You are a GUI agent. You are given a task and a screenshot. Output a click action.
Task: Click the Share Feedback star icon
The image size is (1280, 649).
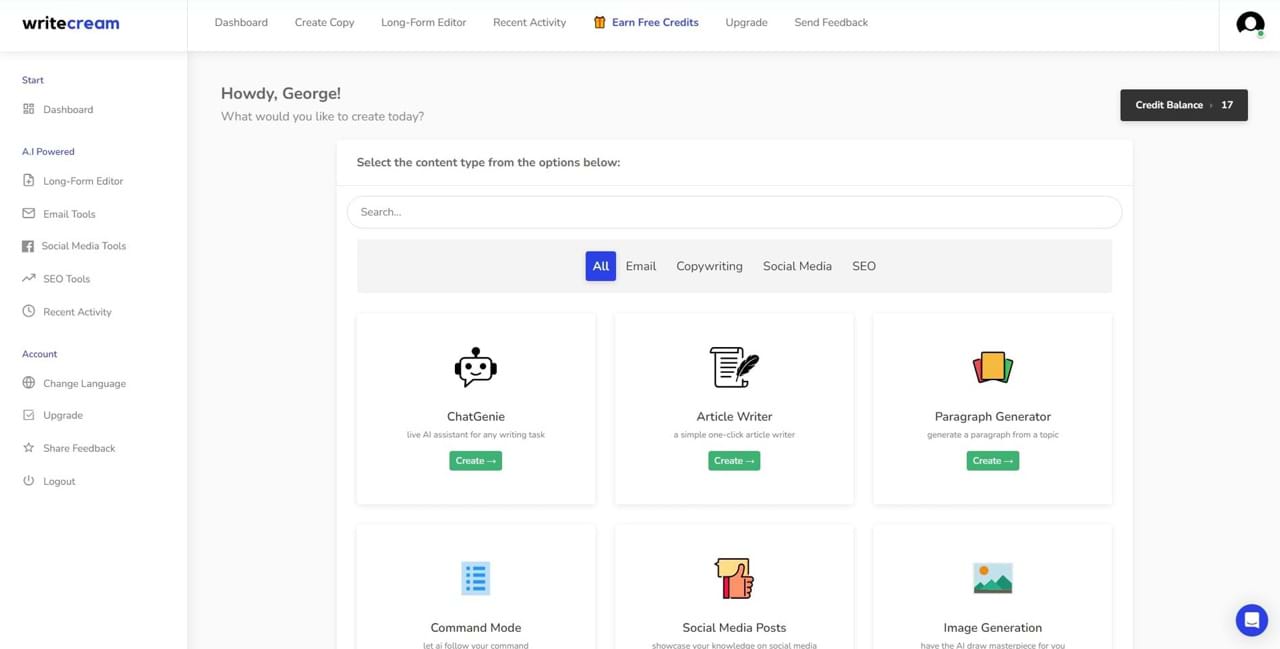coord(28,448)
